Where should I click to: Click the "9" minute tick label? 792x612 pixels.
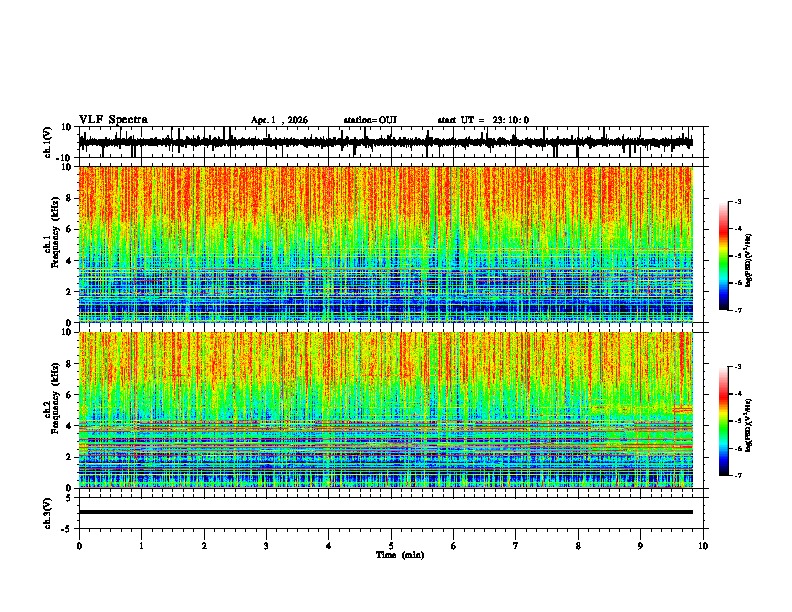[640, 546]
